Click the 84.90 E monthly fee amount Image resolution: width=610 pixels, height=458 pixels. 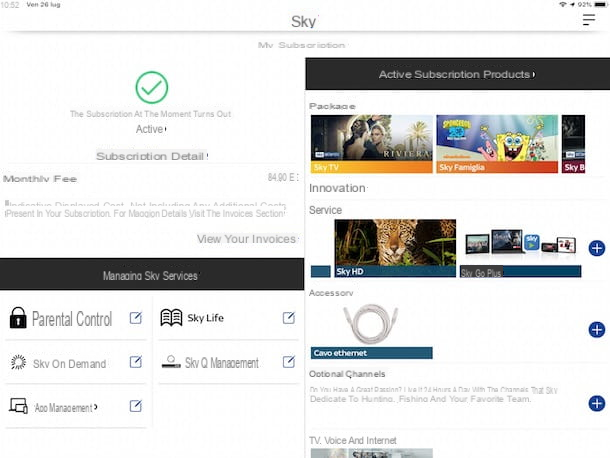tap(283, 177)
